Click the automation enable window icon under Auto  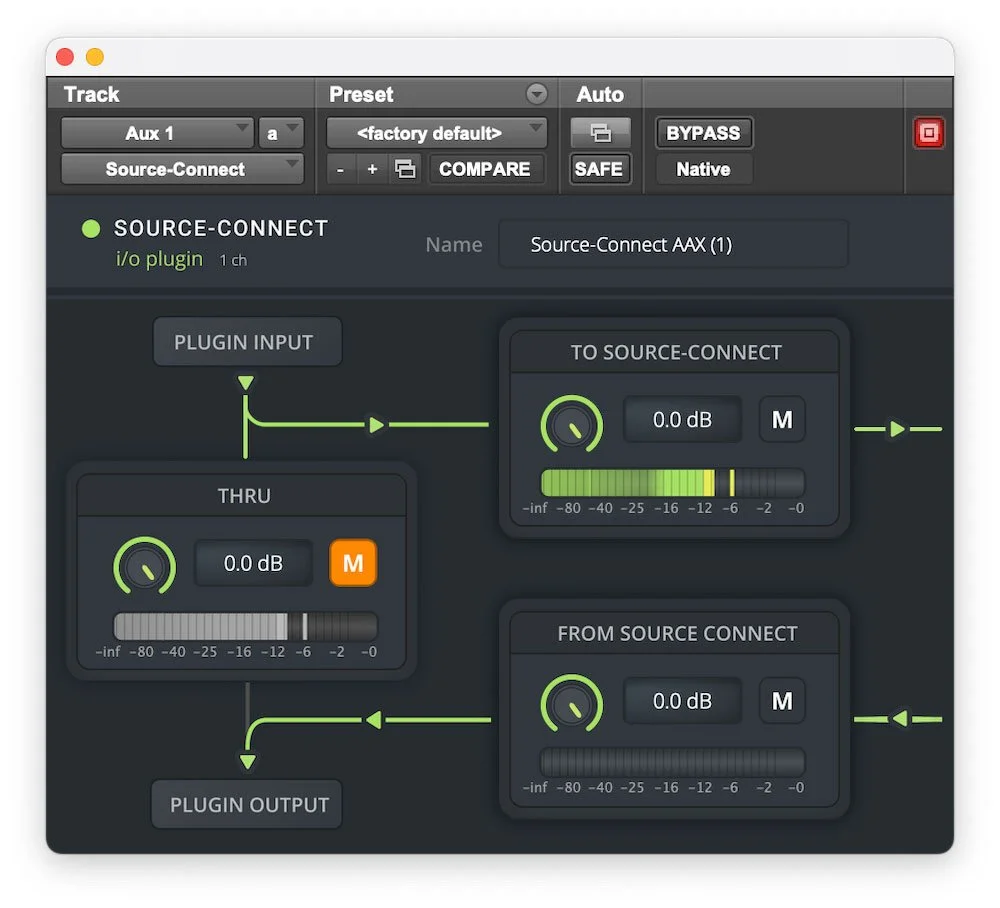pyautogui.click(x=600, y=132)
